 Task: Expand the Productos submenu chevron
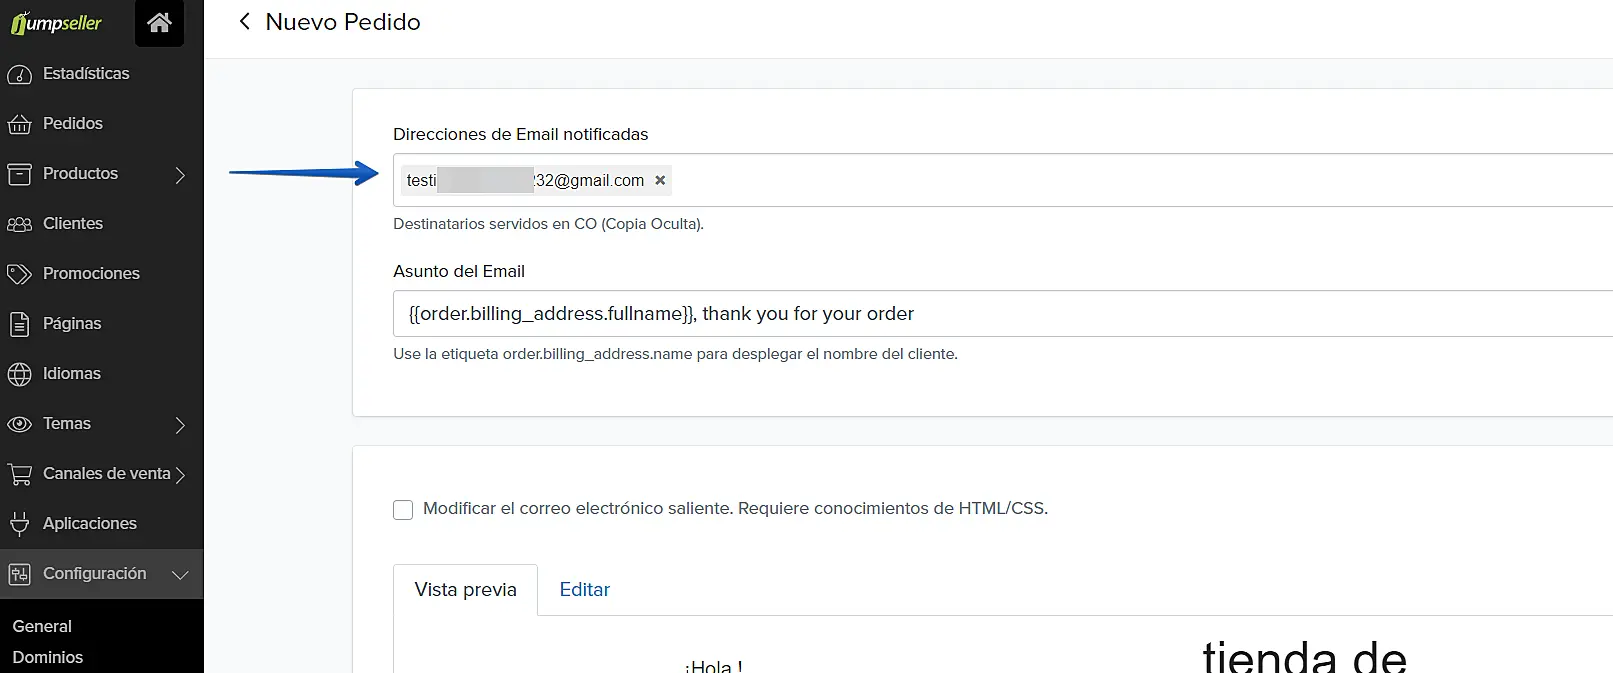click(x=180, y=175)
